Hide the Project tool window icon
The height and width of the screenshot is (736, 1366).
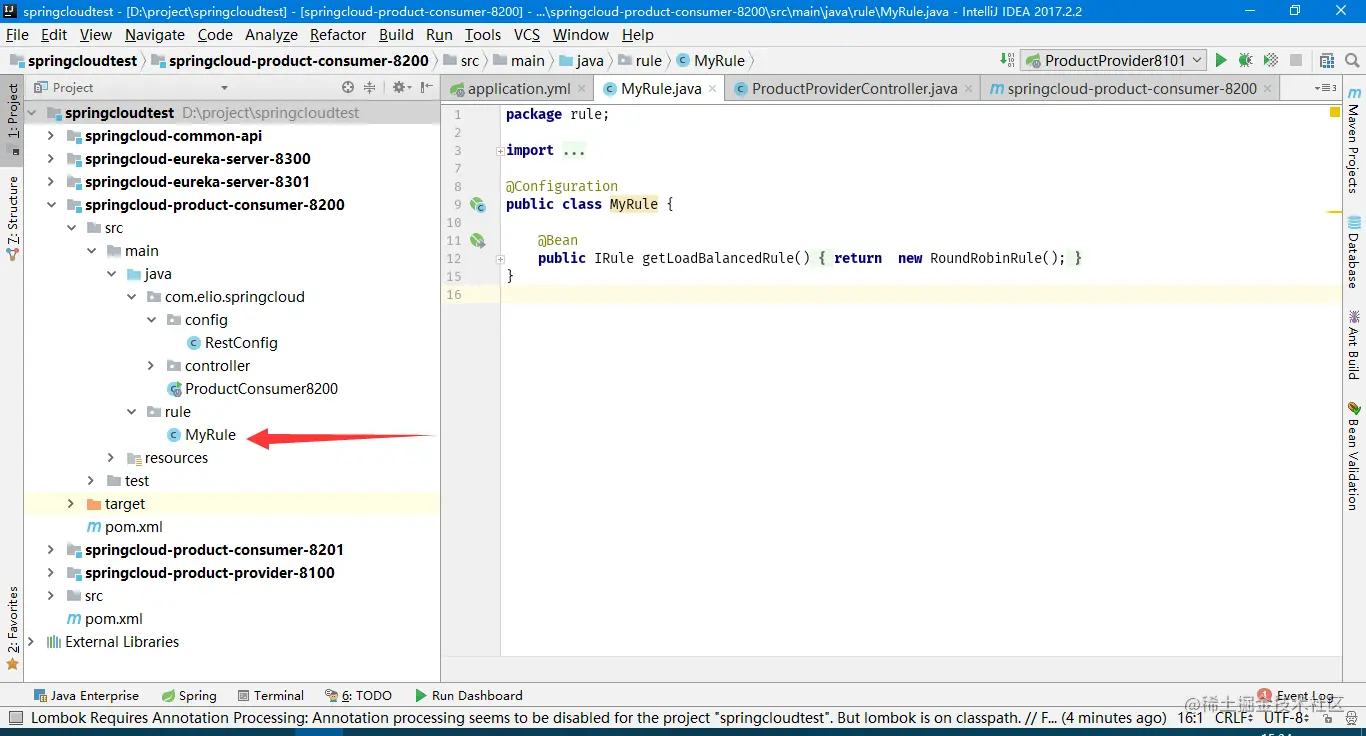click(x=426, y=87)
